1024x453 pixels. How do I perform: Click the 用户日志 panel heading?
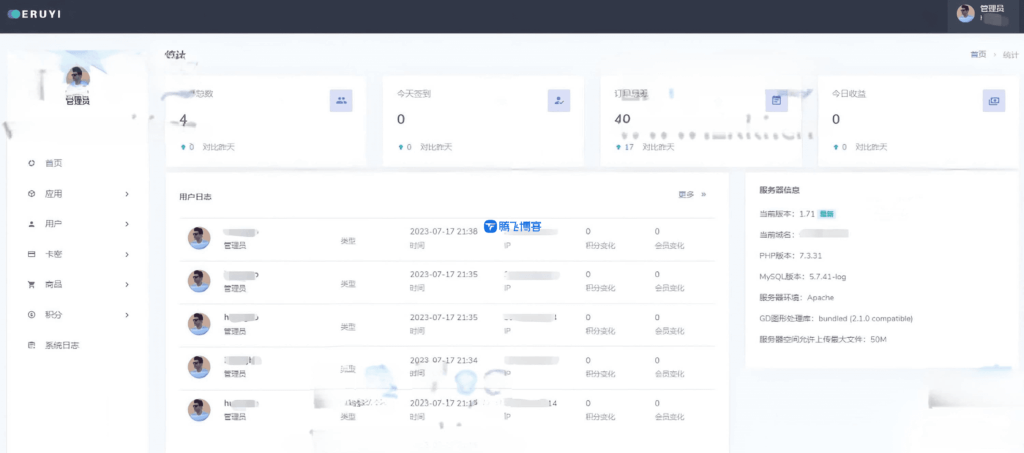pos(195,196)
